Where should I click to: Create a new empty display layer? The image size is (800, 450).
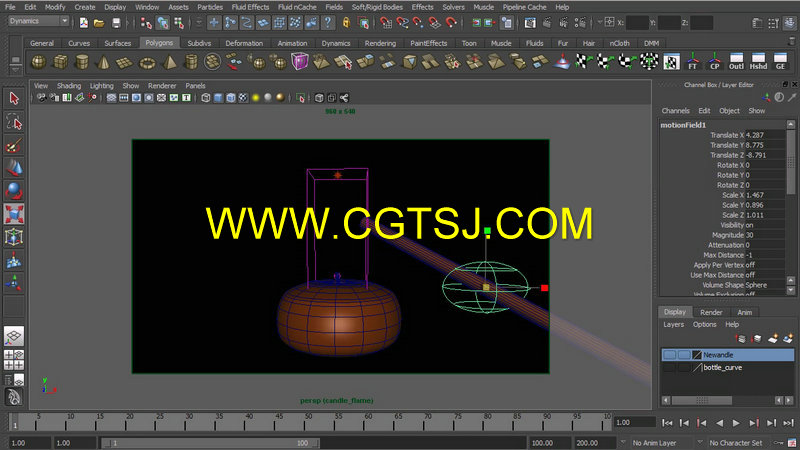pyautogui.click(x=773, y=338)
